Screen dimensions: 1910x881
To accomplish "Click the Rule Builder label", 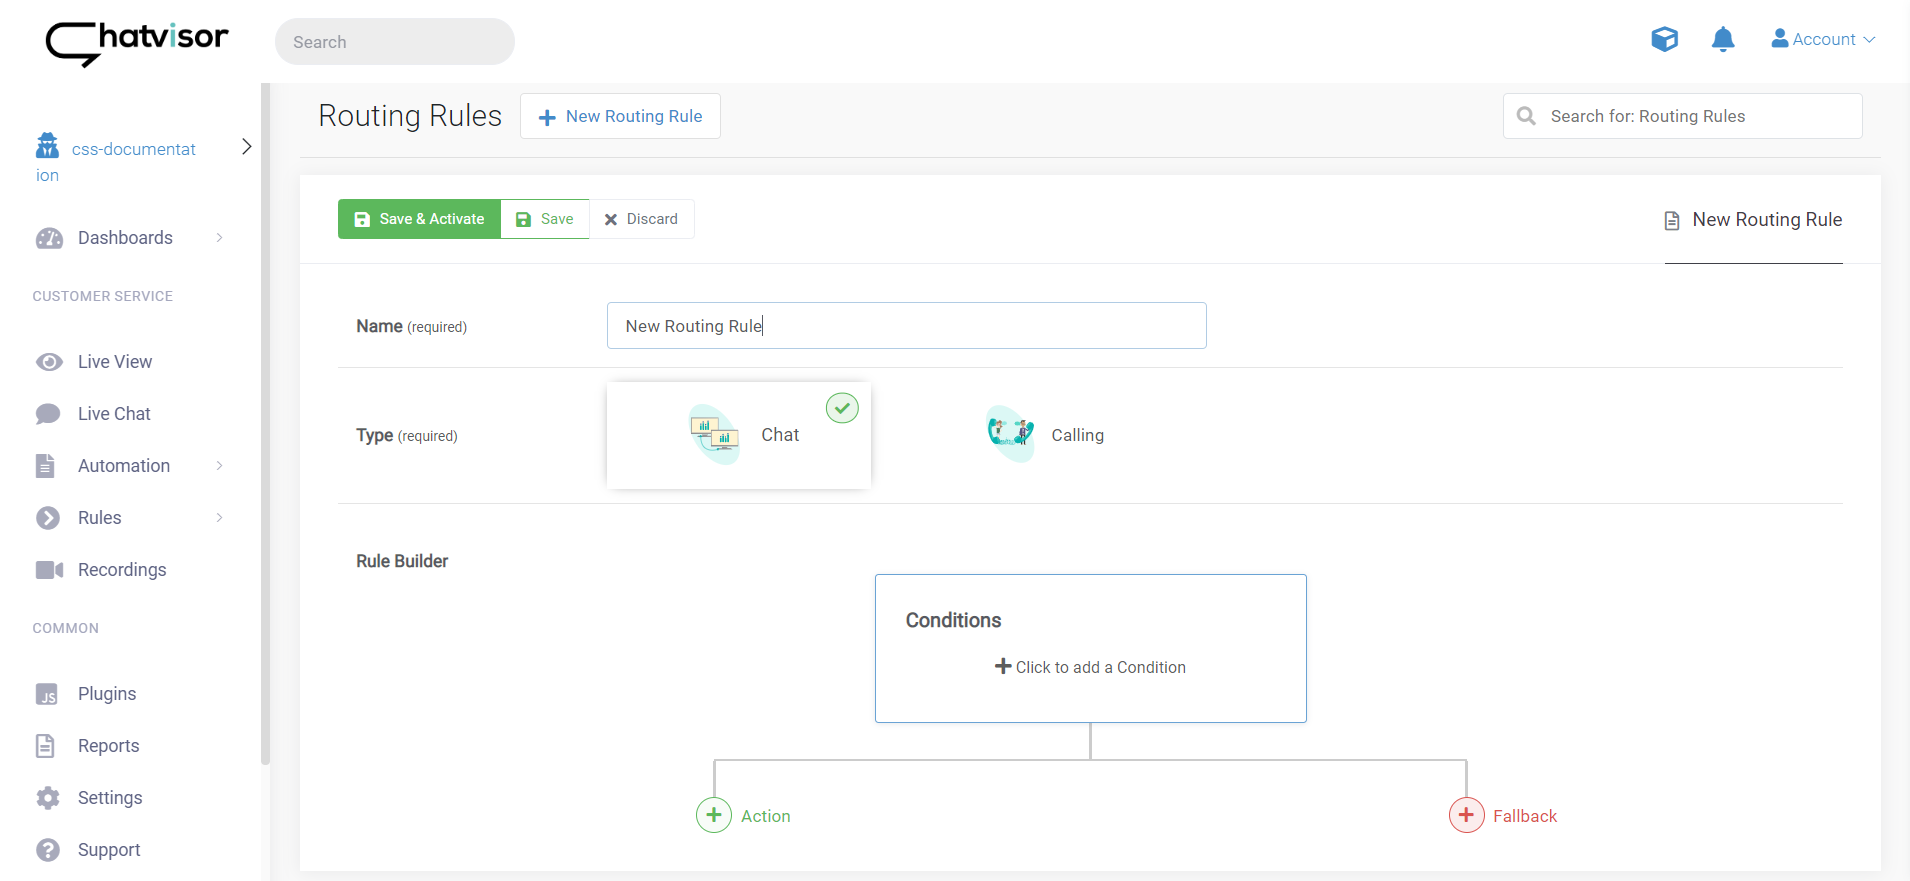I will 402,561.
